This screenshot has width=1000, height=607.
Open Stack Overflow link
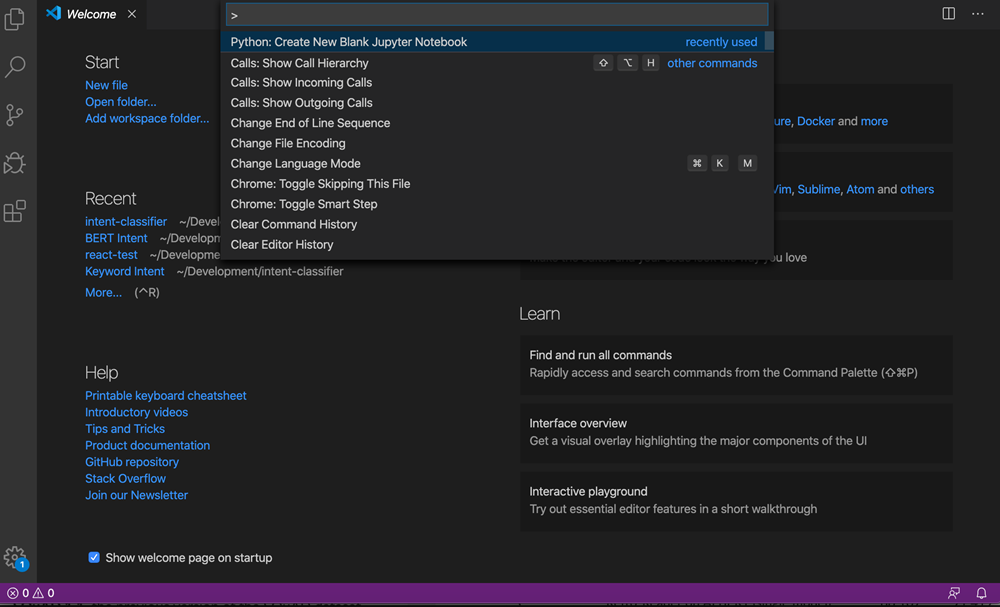[x=126, y=478]
